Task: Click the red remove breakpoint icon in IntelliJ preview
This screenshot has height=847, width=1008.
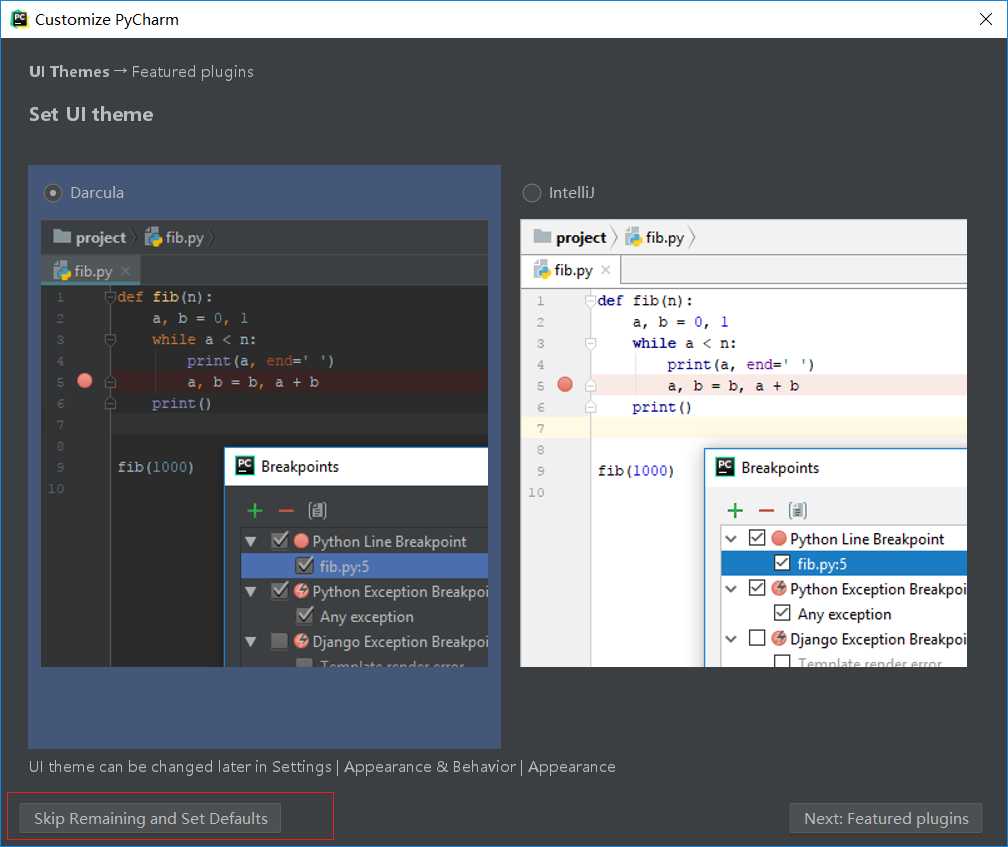Action: pos(766,511)
